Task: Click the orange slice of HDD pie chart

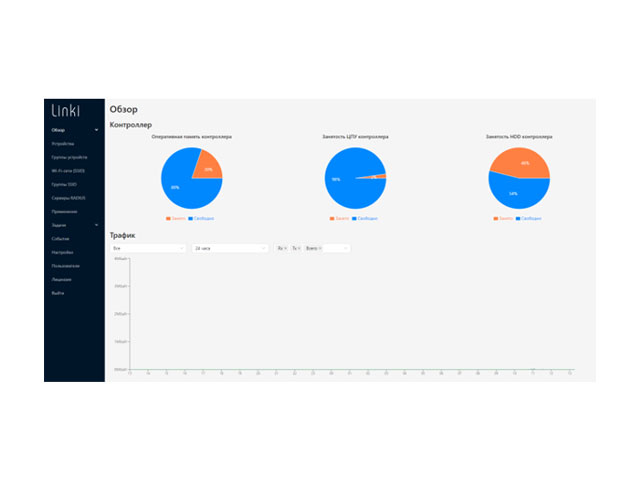Action: [520, 161]
